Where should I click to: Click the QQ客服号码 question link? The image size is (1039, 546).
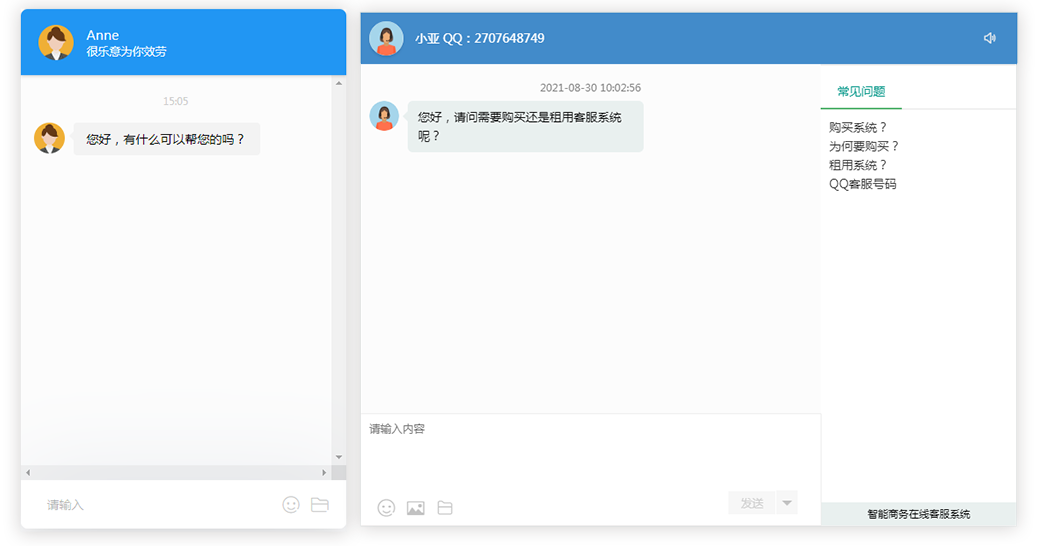[x=863, y=184]
